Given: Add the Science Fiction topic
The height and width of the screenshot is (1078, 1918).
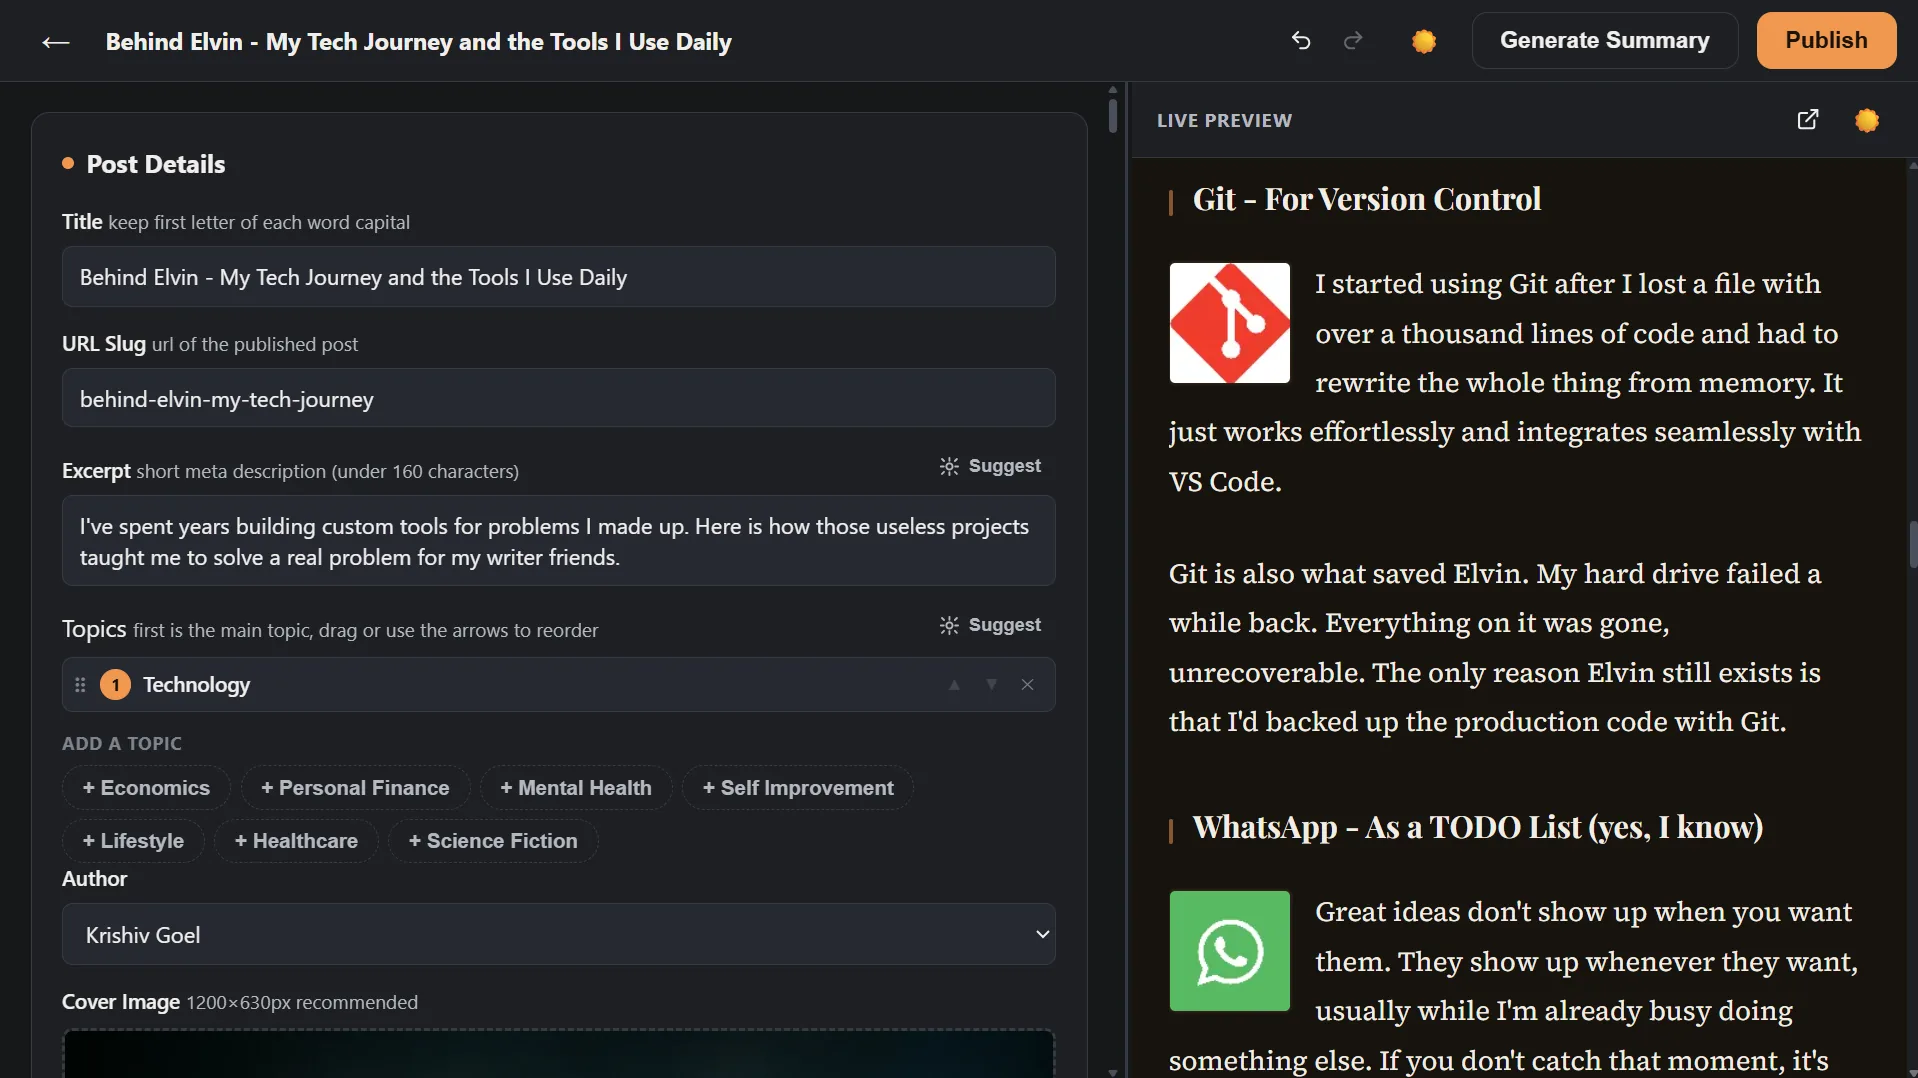Looking at the screenshot, I should 493,841.
